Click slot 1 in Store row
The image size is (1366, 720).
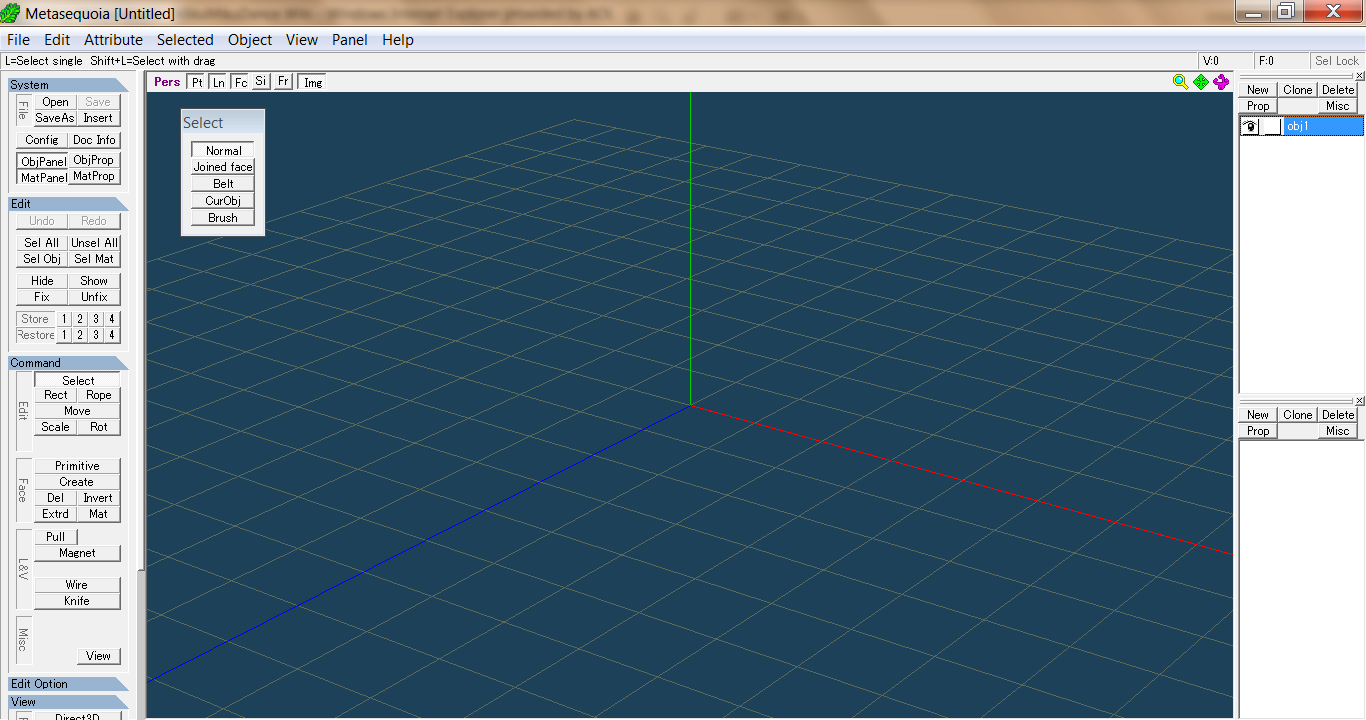pos(64,319)
